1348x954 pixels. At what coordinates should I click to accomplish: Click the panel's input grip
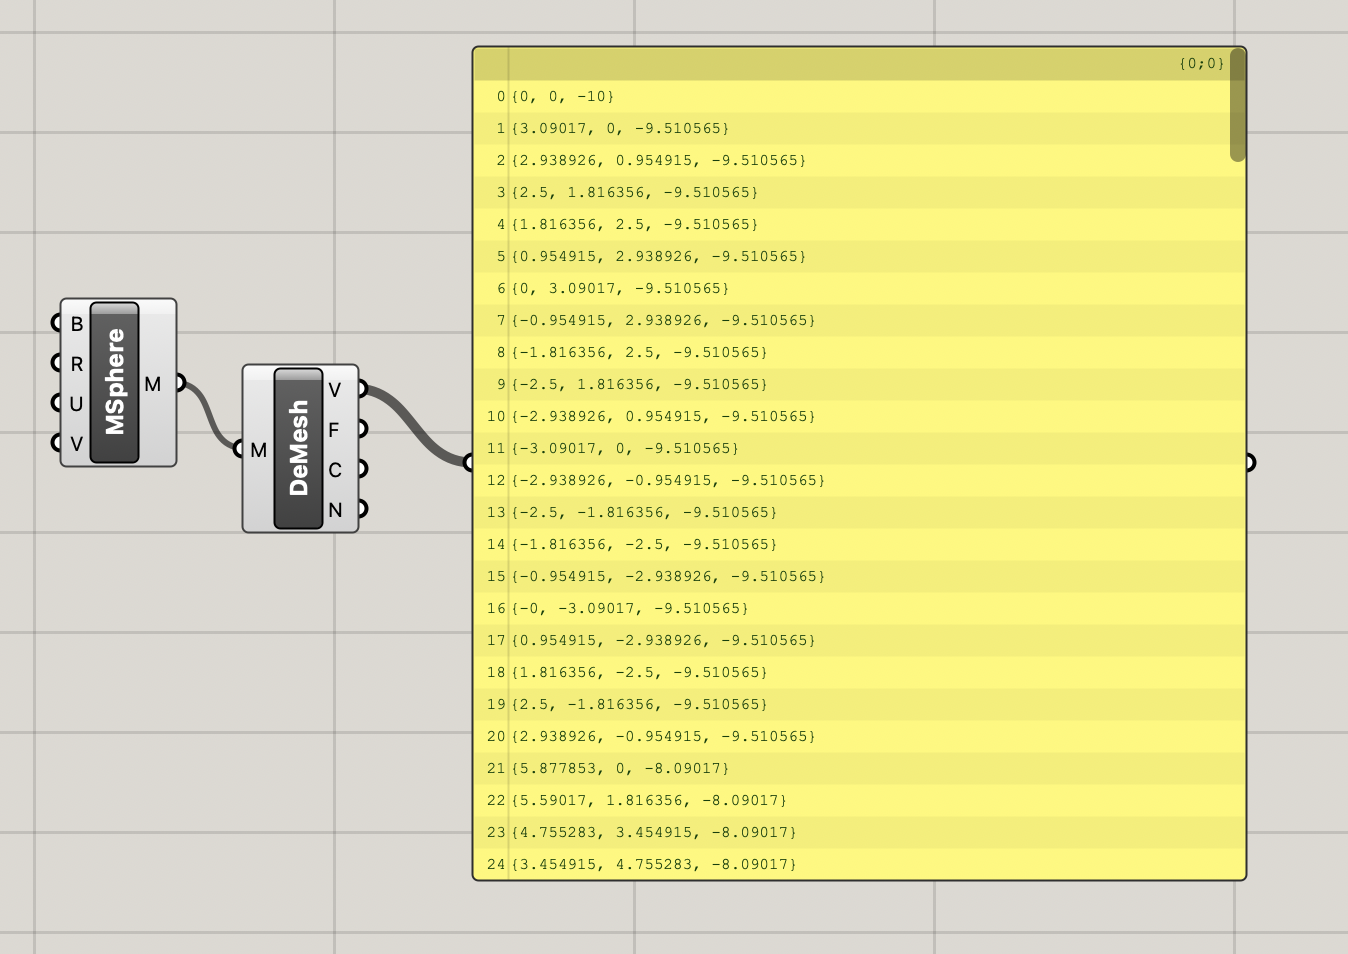(x=468, y=462)
